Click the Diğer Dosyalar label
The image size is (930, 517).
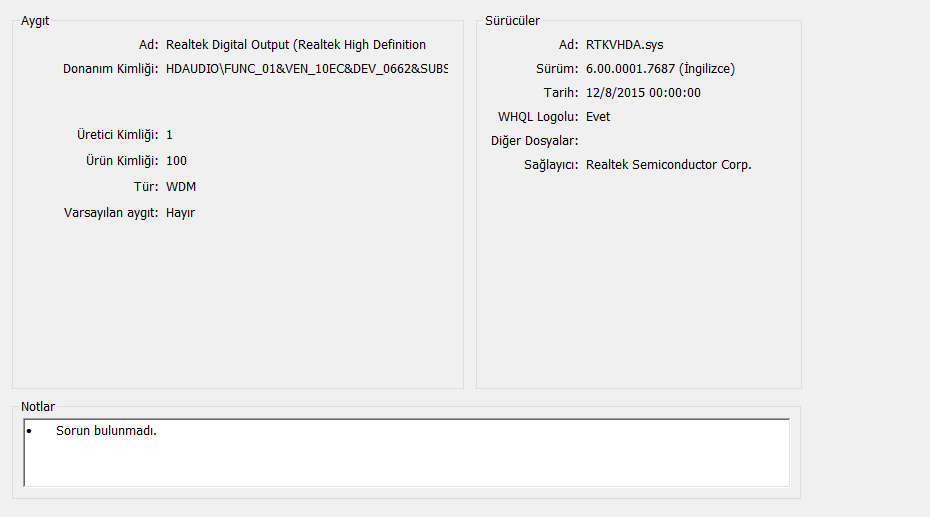point(534,141)
